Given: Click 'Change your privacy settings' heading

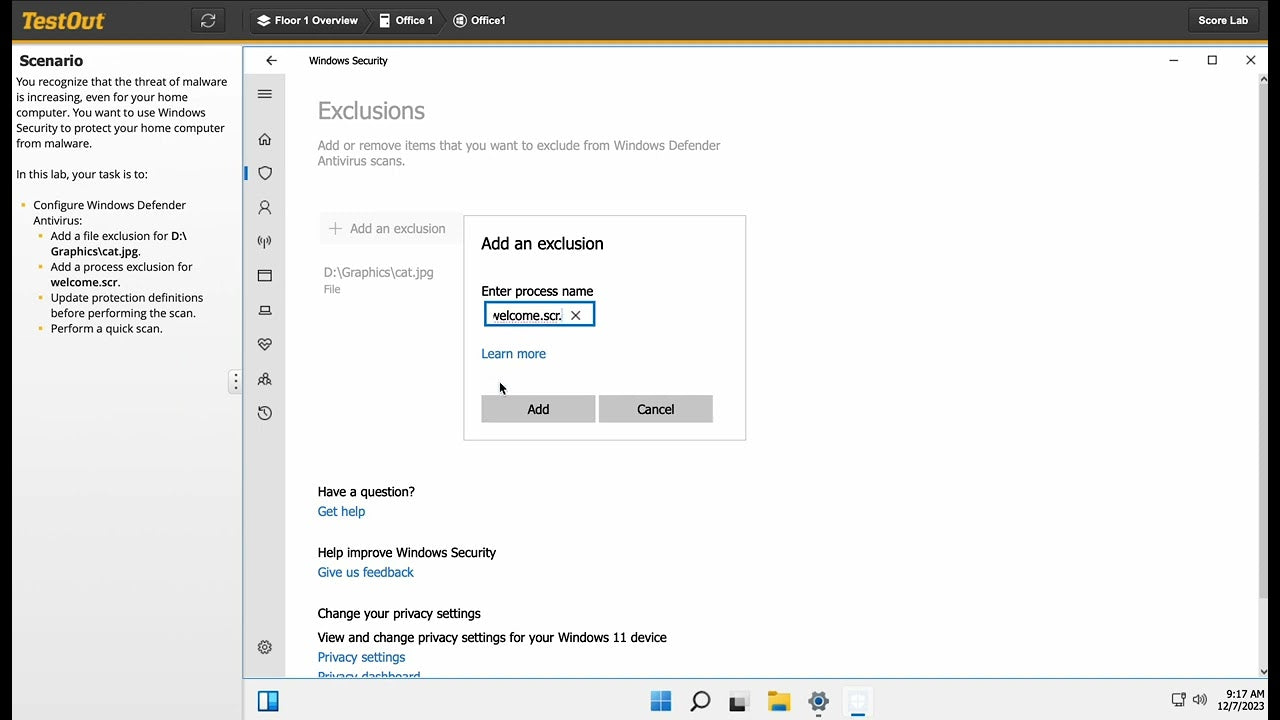Looking at the screenshot, I should tap(399, 614).
